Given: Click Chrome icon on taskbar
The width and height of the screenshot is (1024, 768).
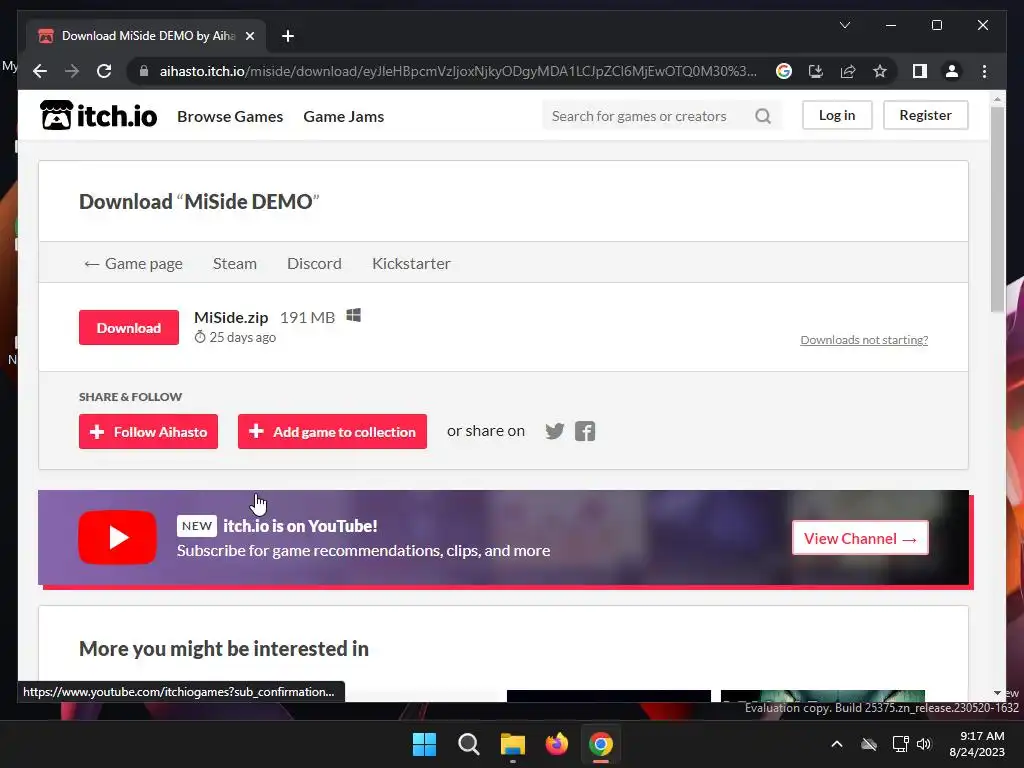Looking at the screenshot, I should [x=601, y=744].
